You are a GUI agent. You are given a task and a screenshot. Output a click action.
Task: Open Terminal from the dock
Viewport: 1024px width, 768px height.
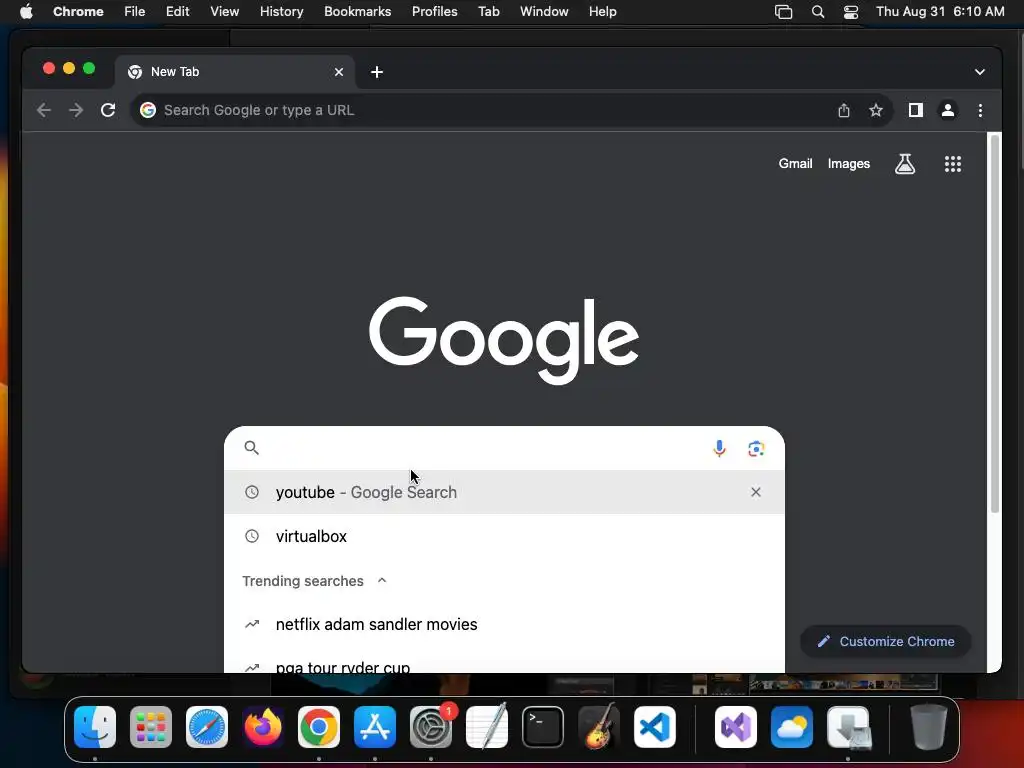pos(543,727)
